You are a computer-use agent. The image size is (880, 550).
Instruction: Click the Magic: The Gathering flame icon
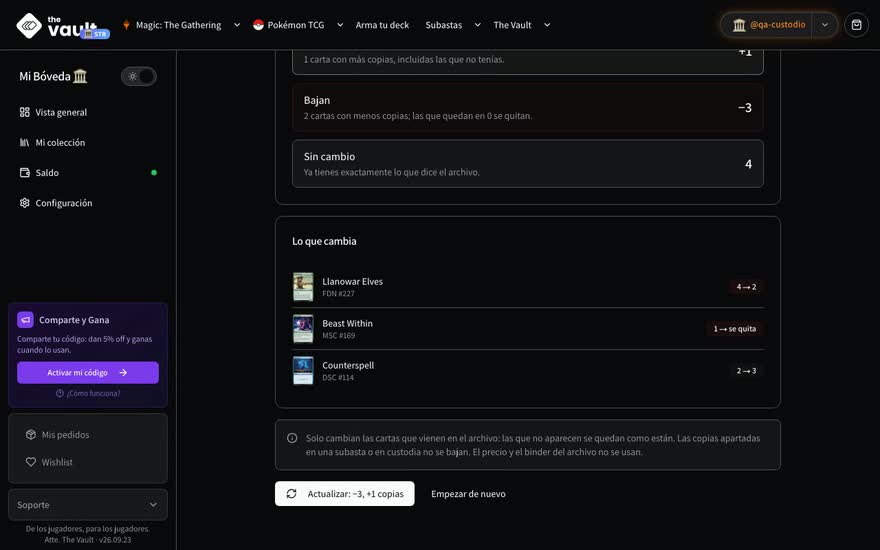(x=126, y=25)
